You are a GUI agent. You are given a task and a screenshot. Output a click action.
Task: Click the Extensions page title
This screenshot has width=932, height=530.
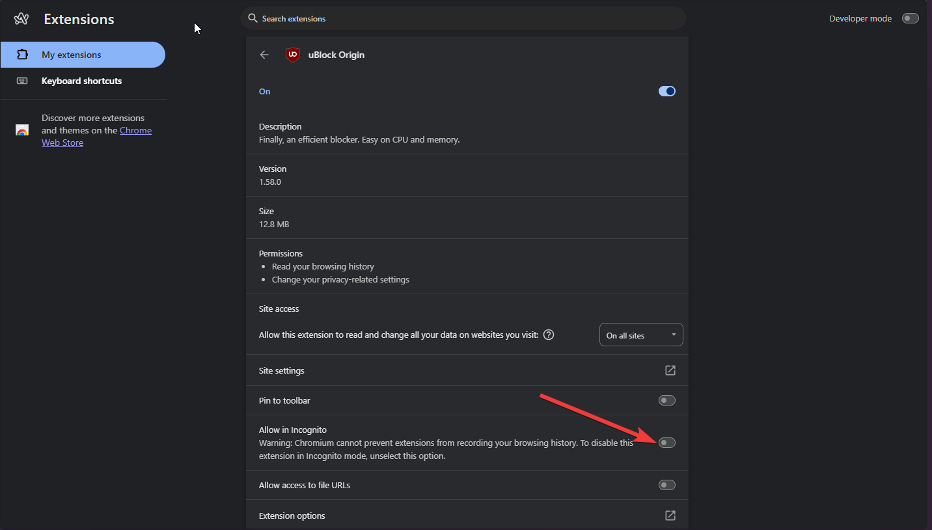tap(79, 19)
